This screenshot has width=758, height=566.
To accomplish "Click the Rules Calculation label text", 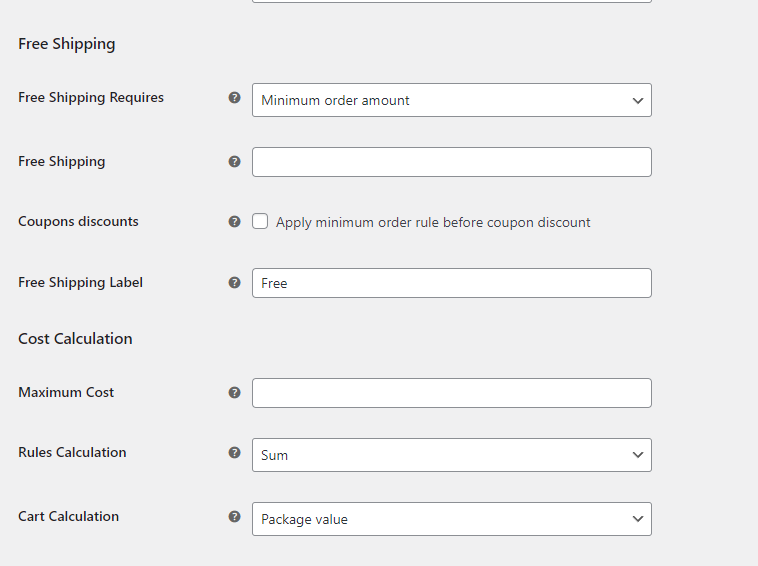I will 72,452.
